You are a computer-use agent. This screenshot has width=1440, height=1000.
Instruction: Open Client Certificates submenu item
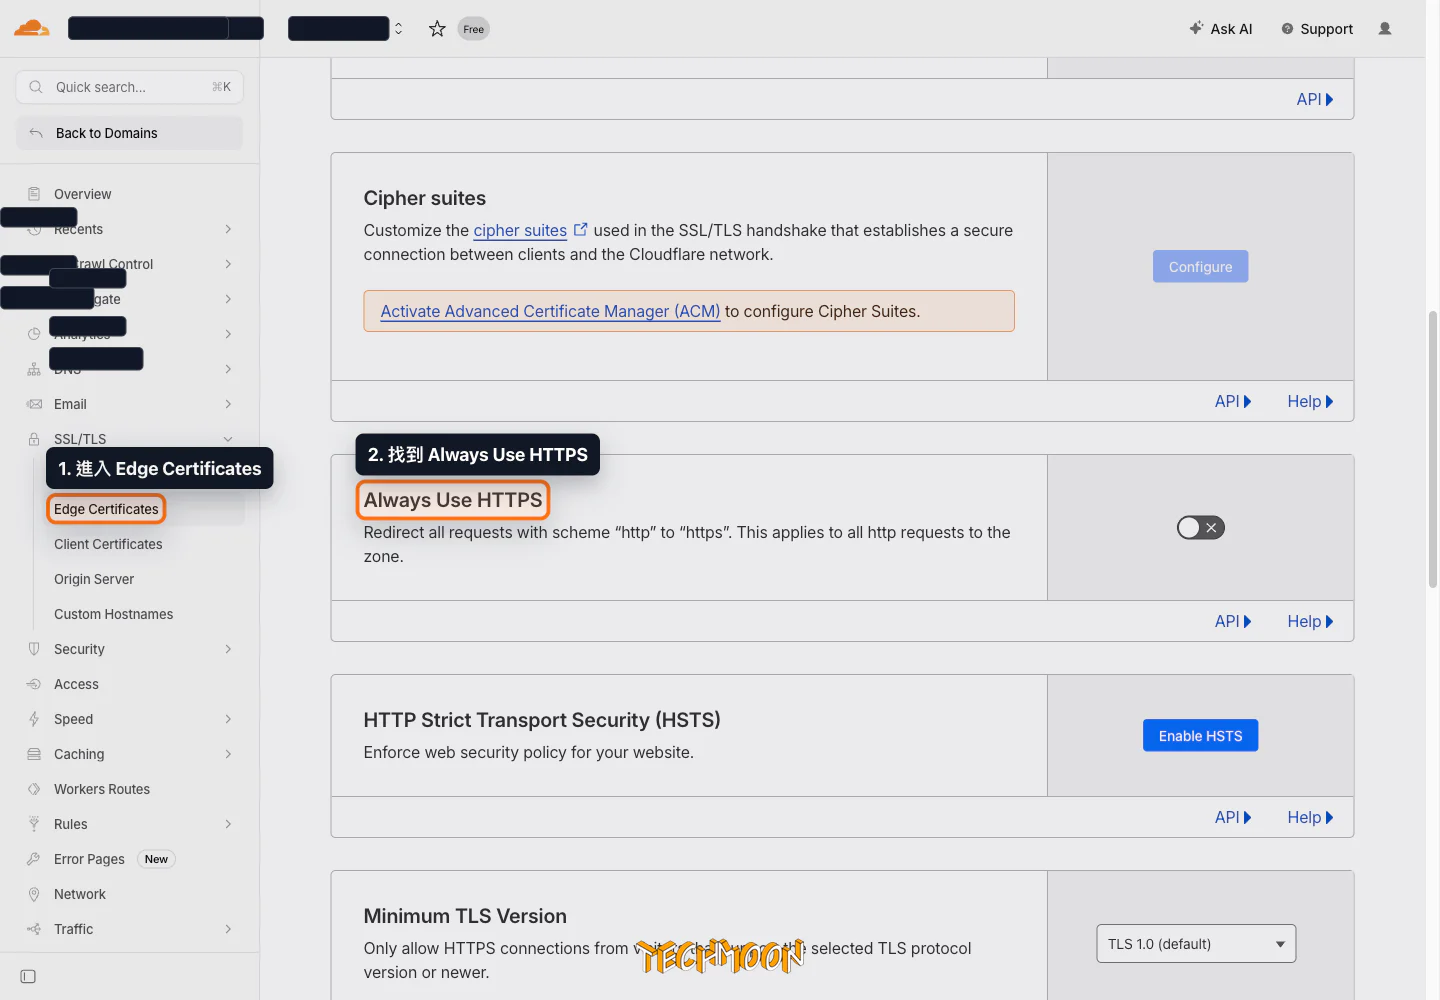108,544
